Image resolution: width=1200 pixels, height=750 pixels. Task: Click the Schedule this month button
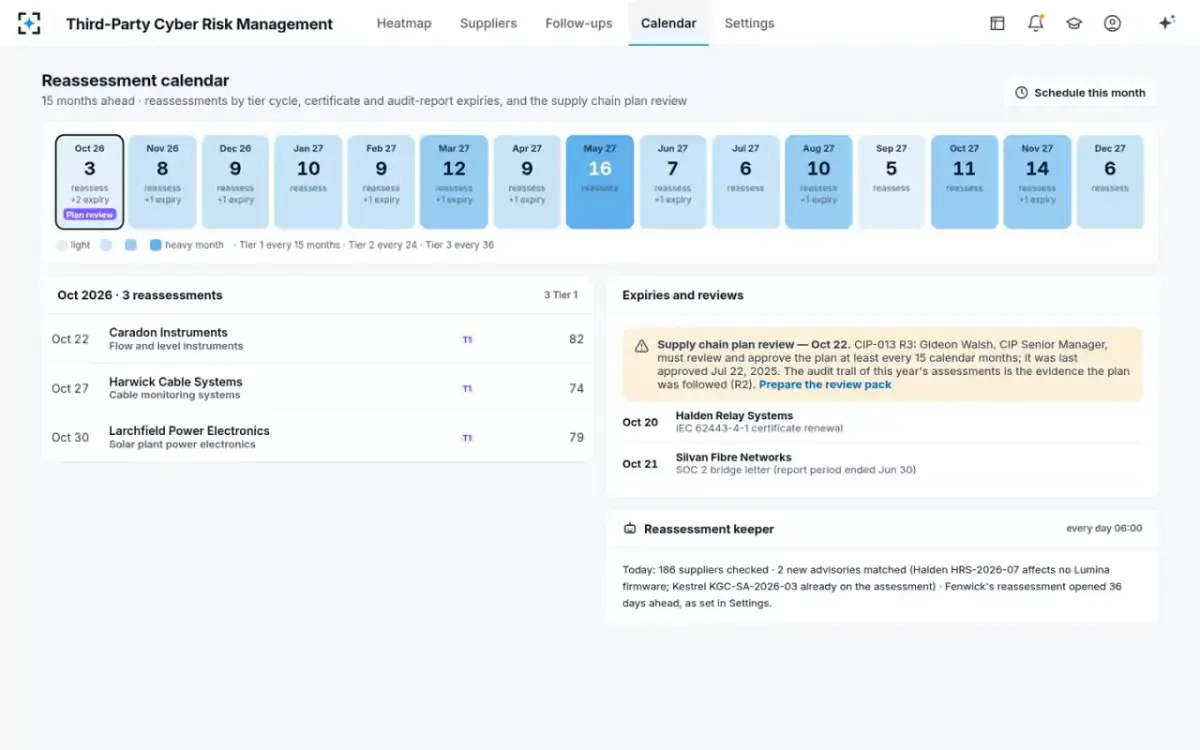point(1080,93)
